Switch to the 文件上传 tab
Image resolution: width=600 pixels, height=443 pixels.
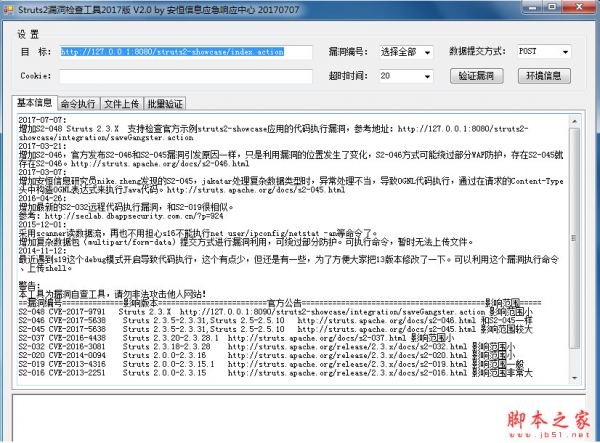122,104
